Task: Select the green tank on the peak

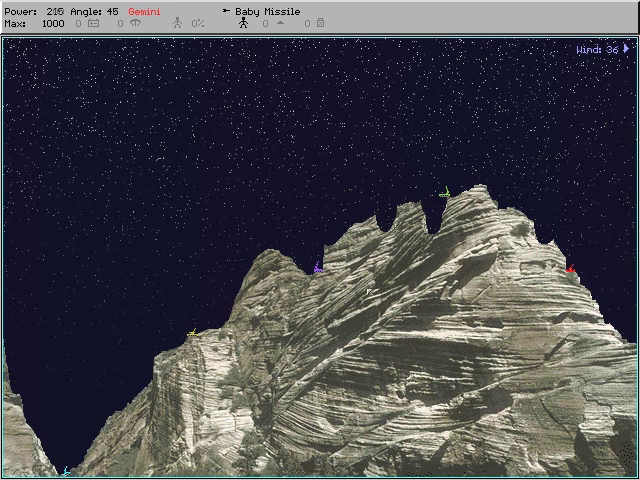Action: [x=445, y=191]
